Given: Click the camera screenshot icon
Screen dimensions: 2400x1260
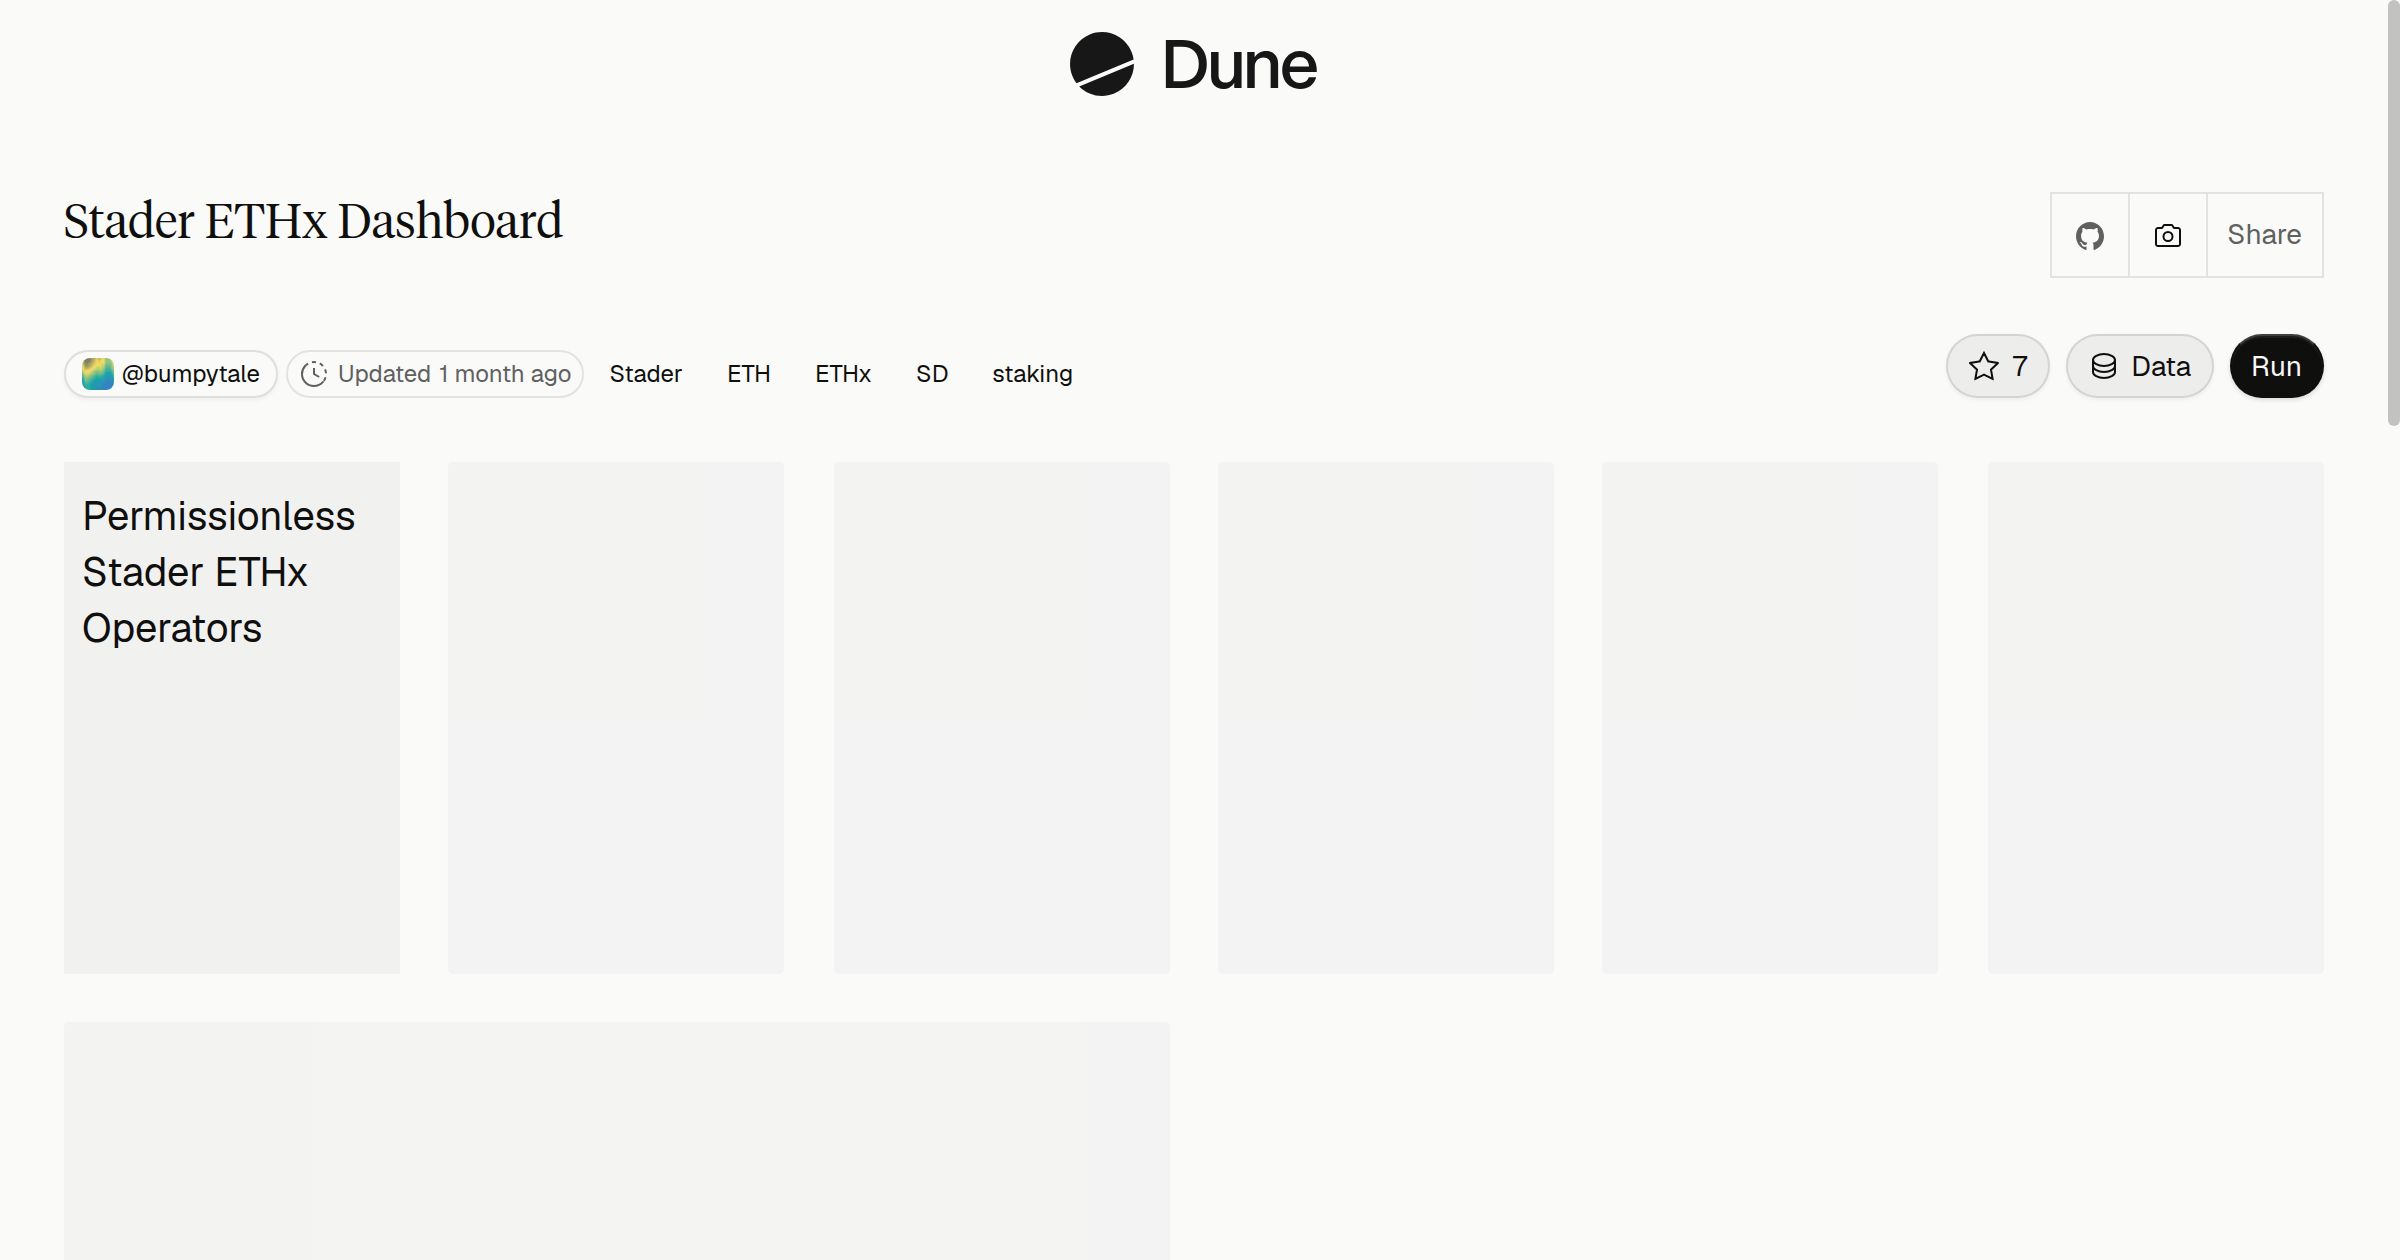Looking at the screenshot, I should click(2167, 235).
